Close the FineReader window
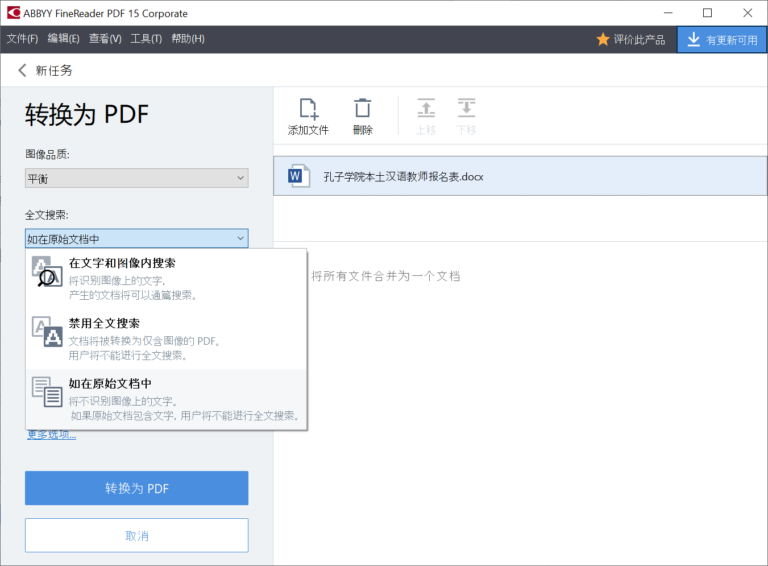Screen dimensions: 768x566 [x=747, y=13]
